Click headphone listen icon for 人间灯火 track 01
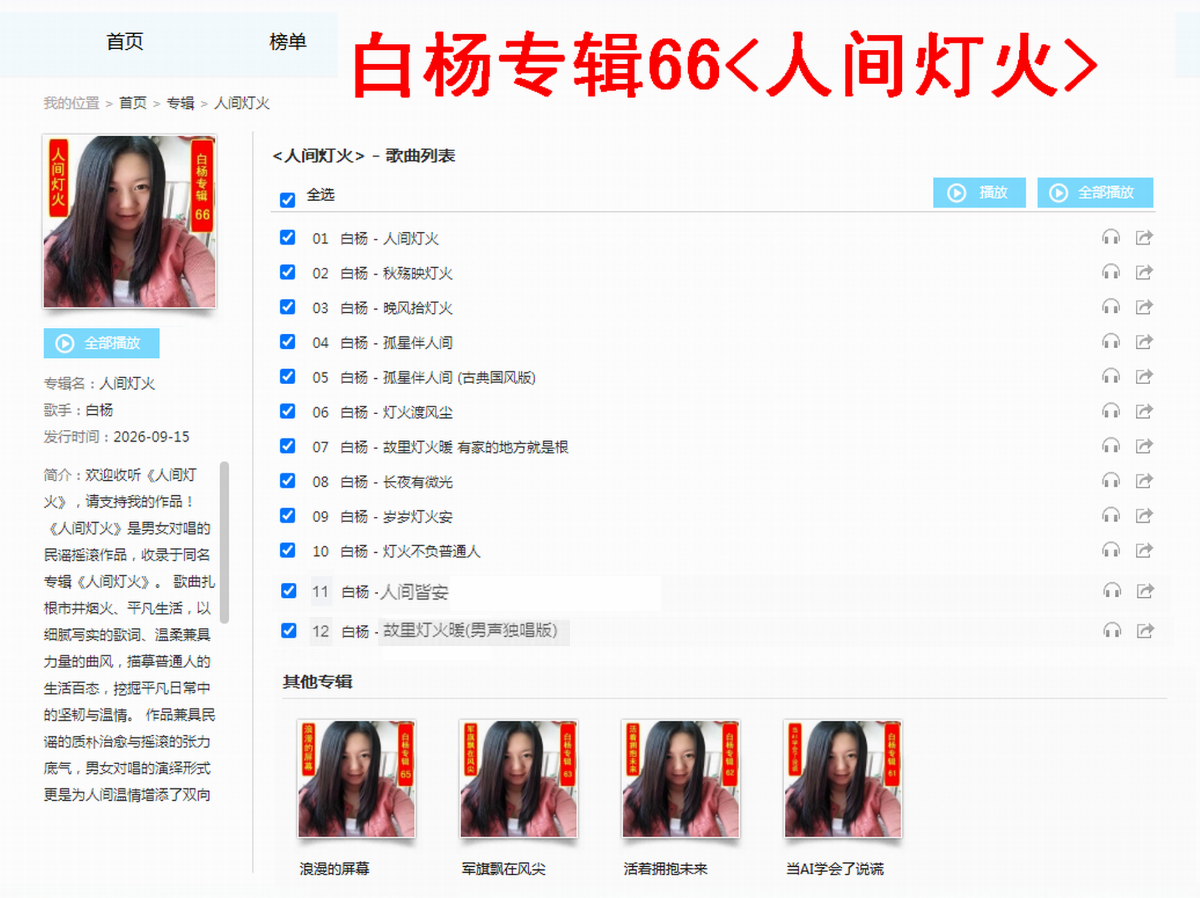 tap(1110, 237)
